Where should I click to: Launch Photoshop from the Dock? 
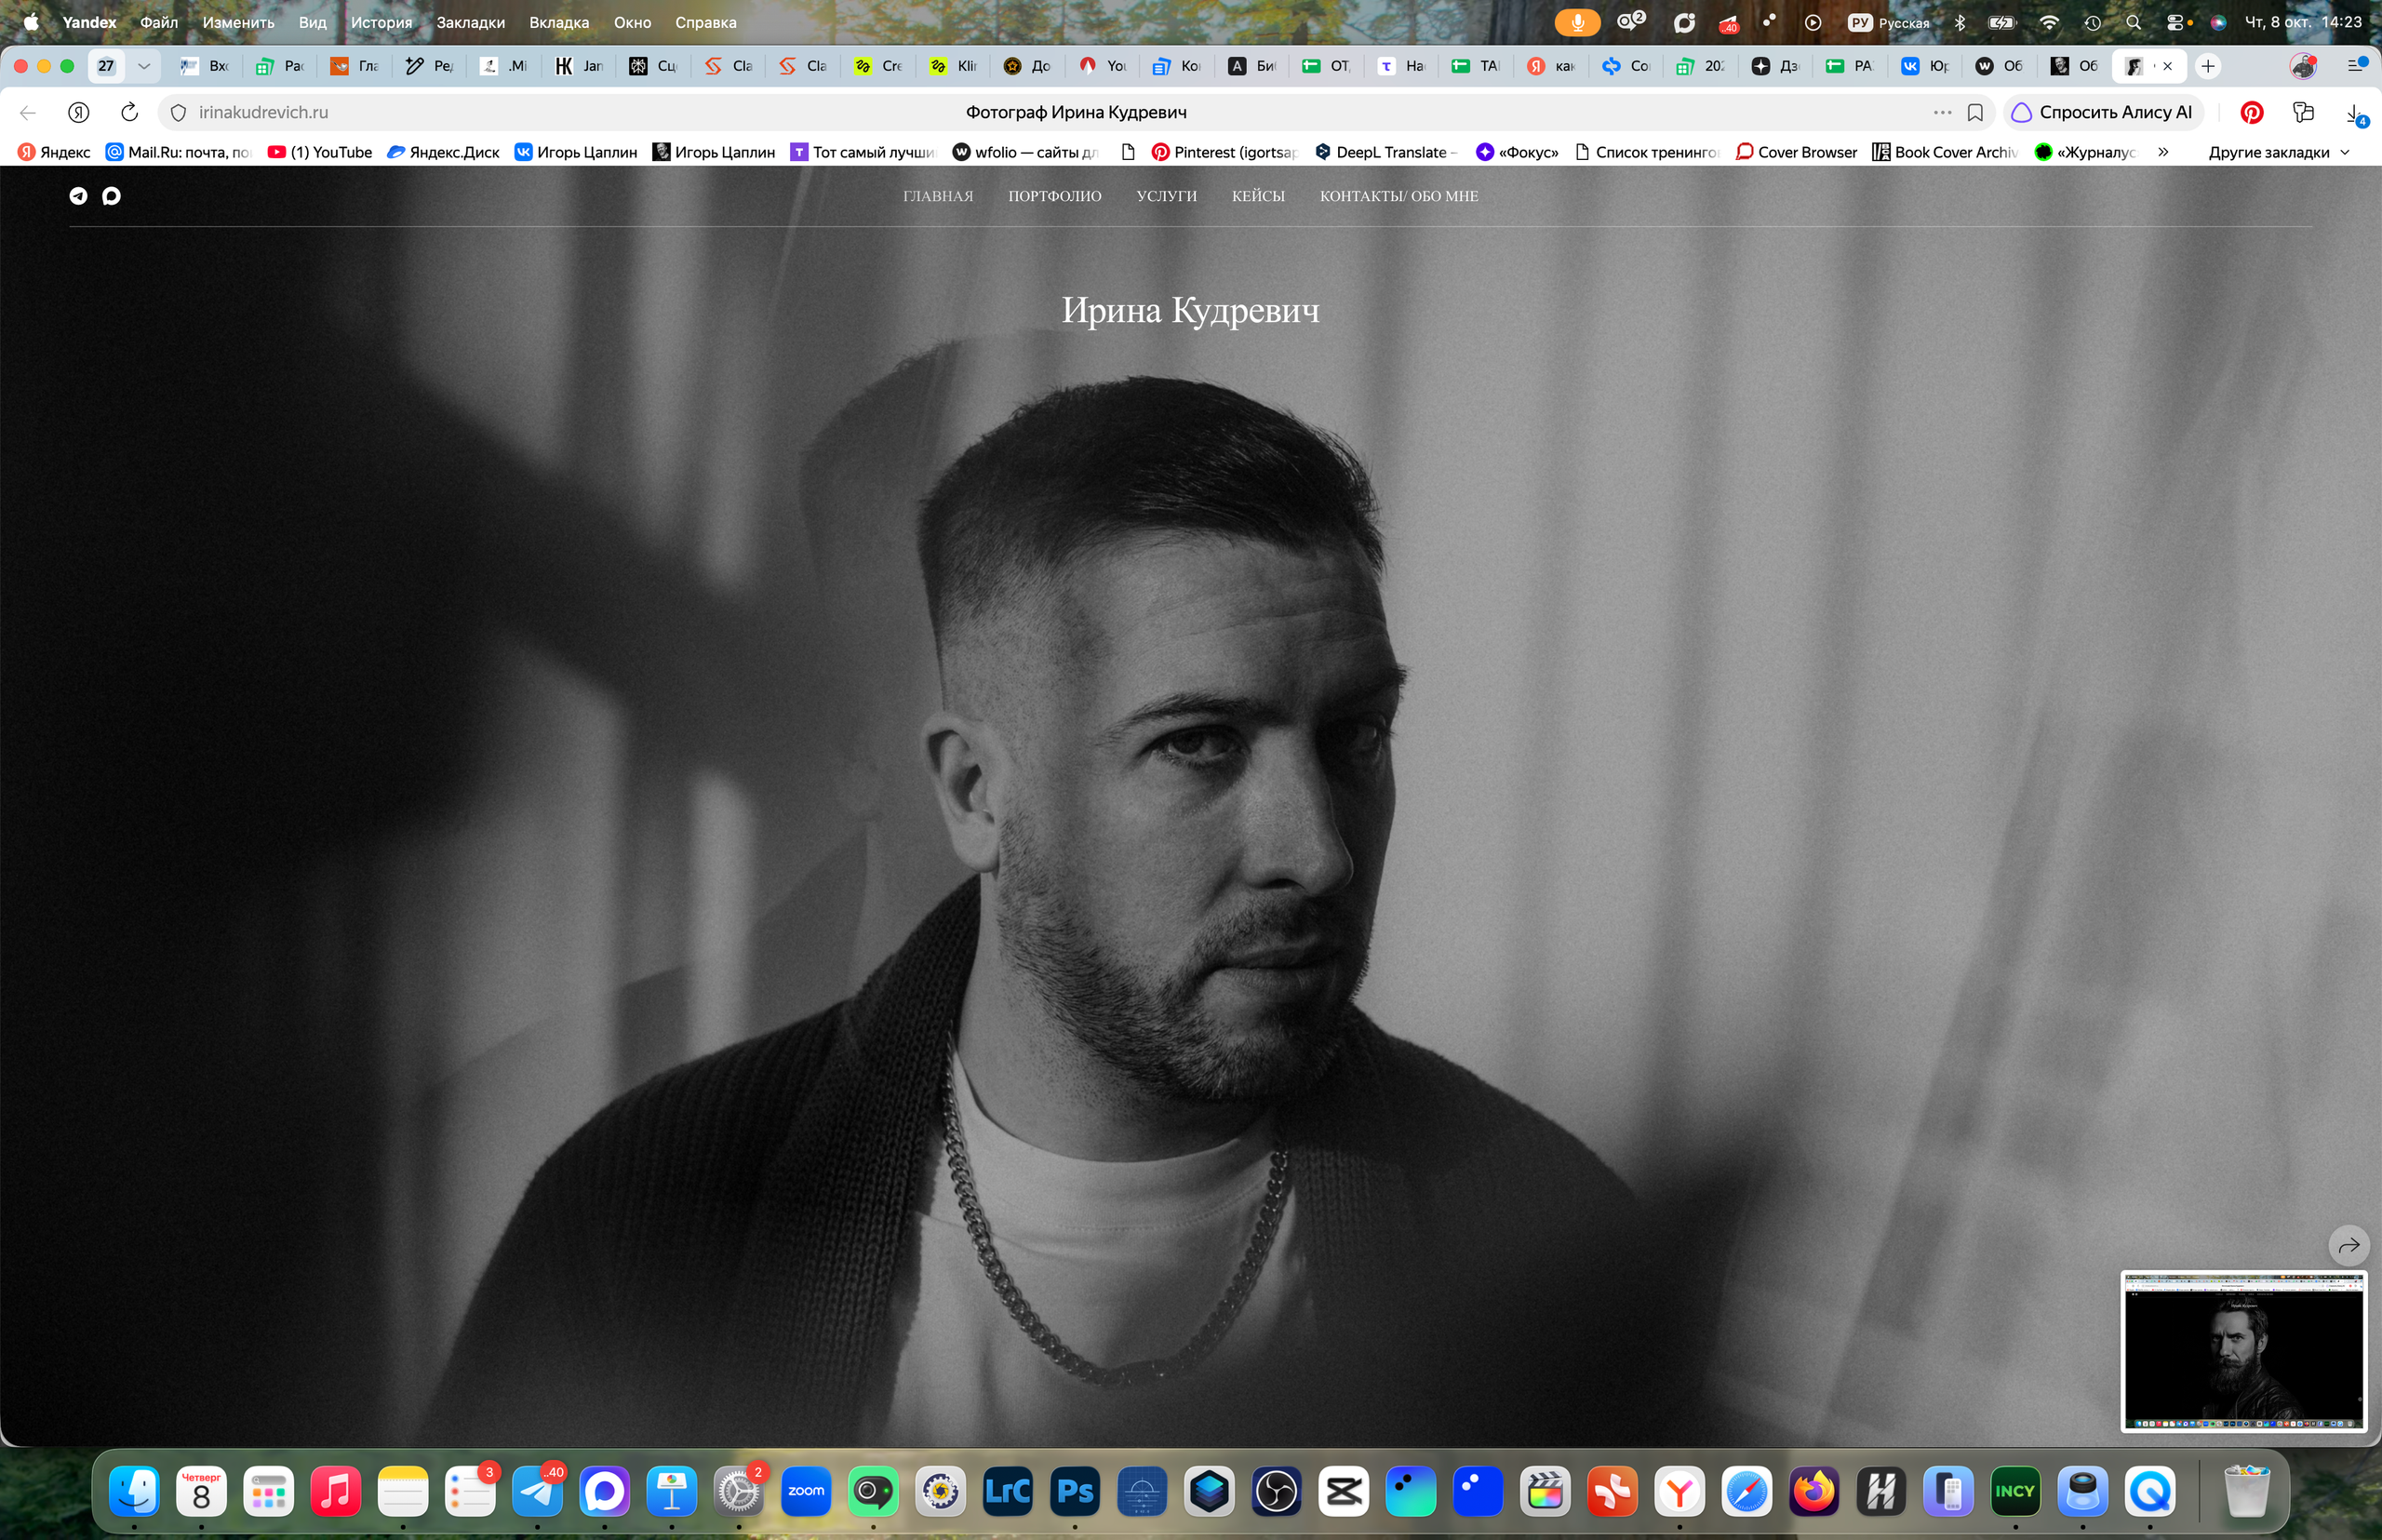(1075, 1492)
